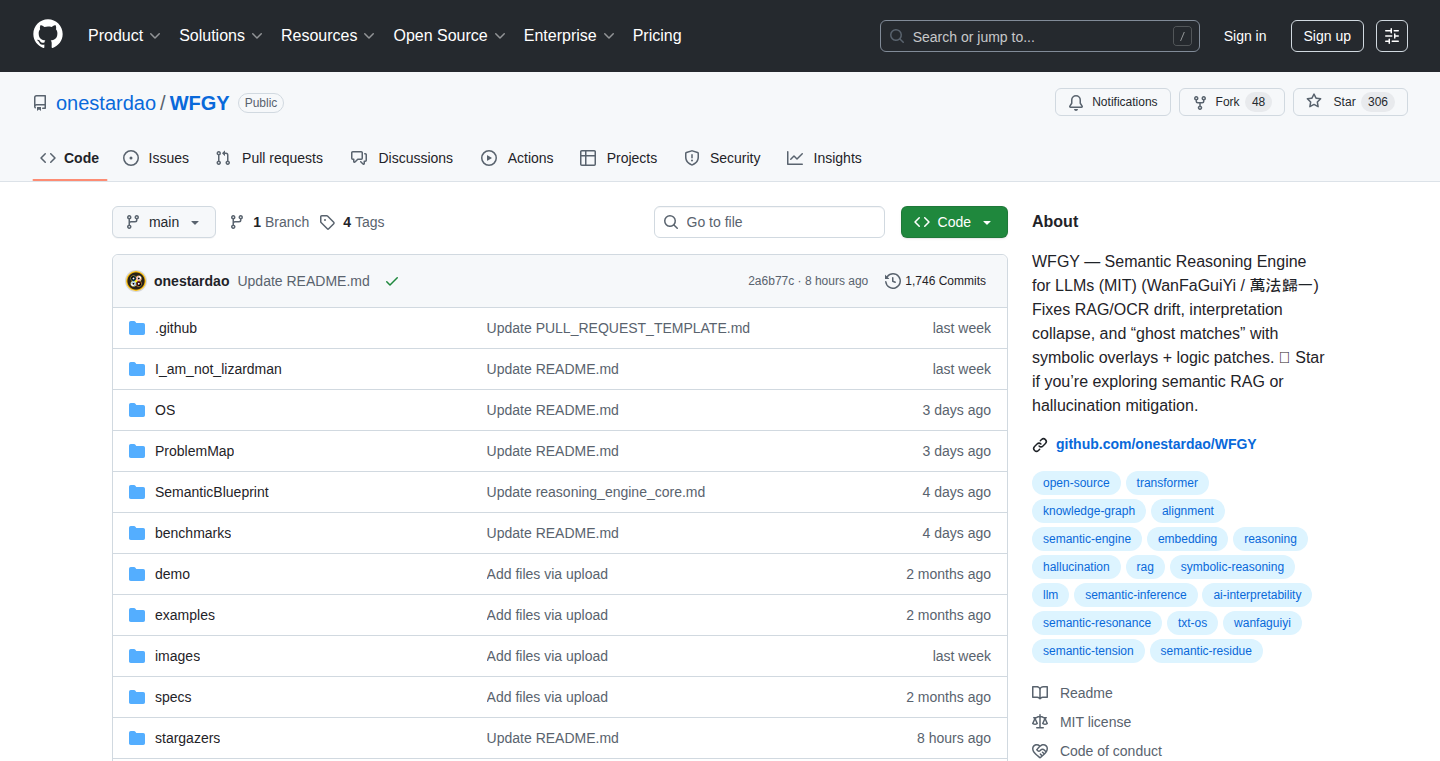Open the Resources dropdown

[328, 36]
